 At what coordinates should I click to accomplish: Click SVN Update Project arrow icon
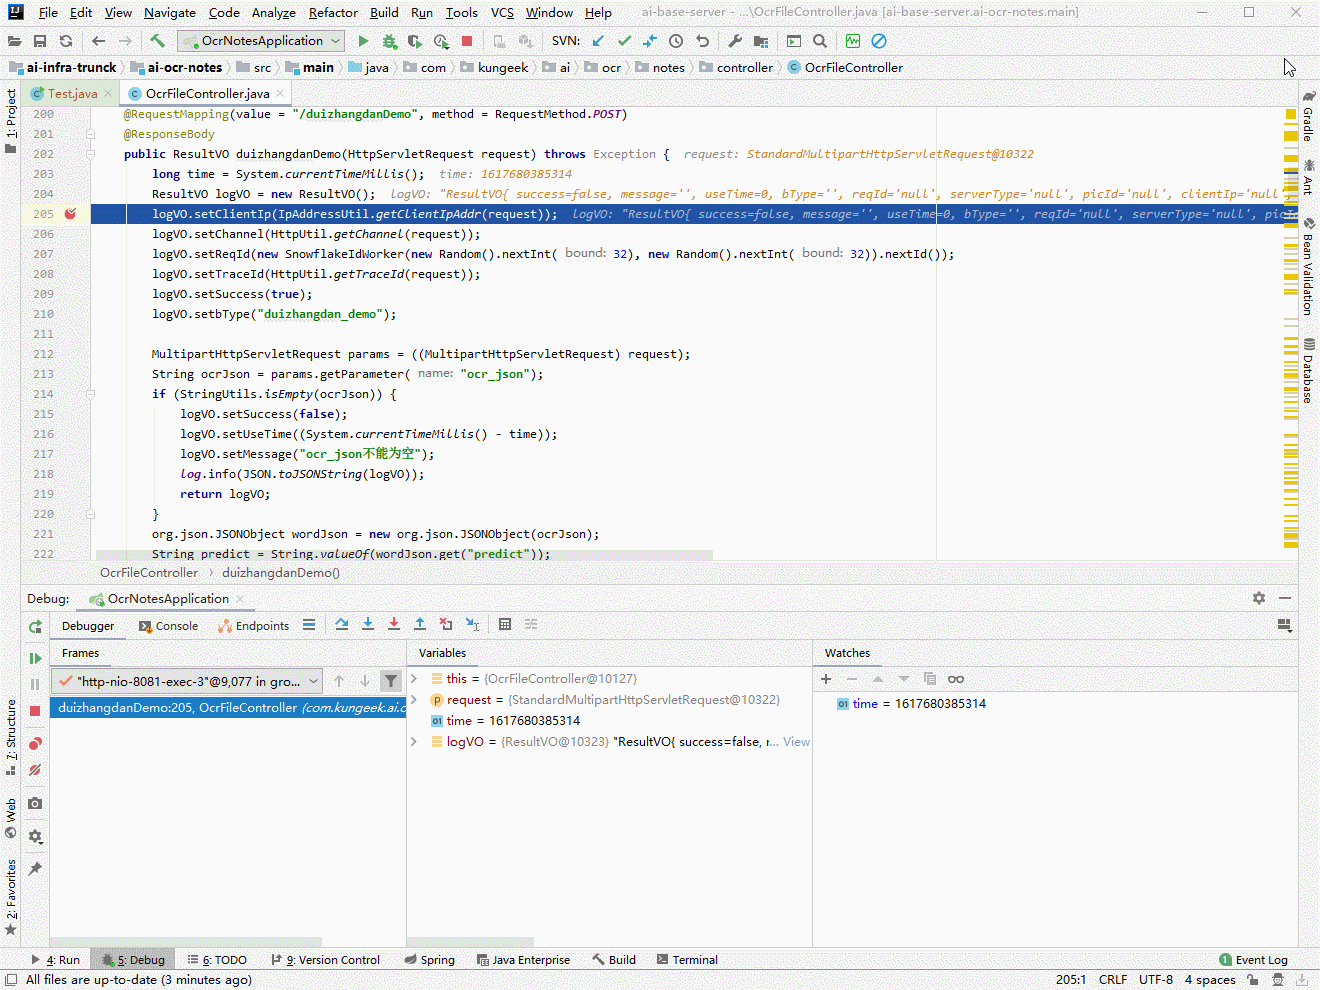[x=598, y=41]
